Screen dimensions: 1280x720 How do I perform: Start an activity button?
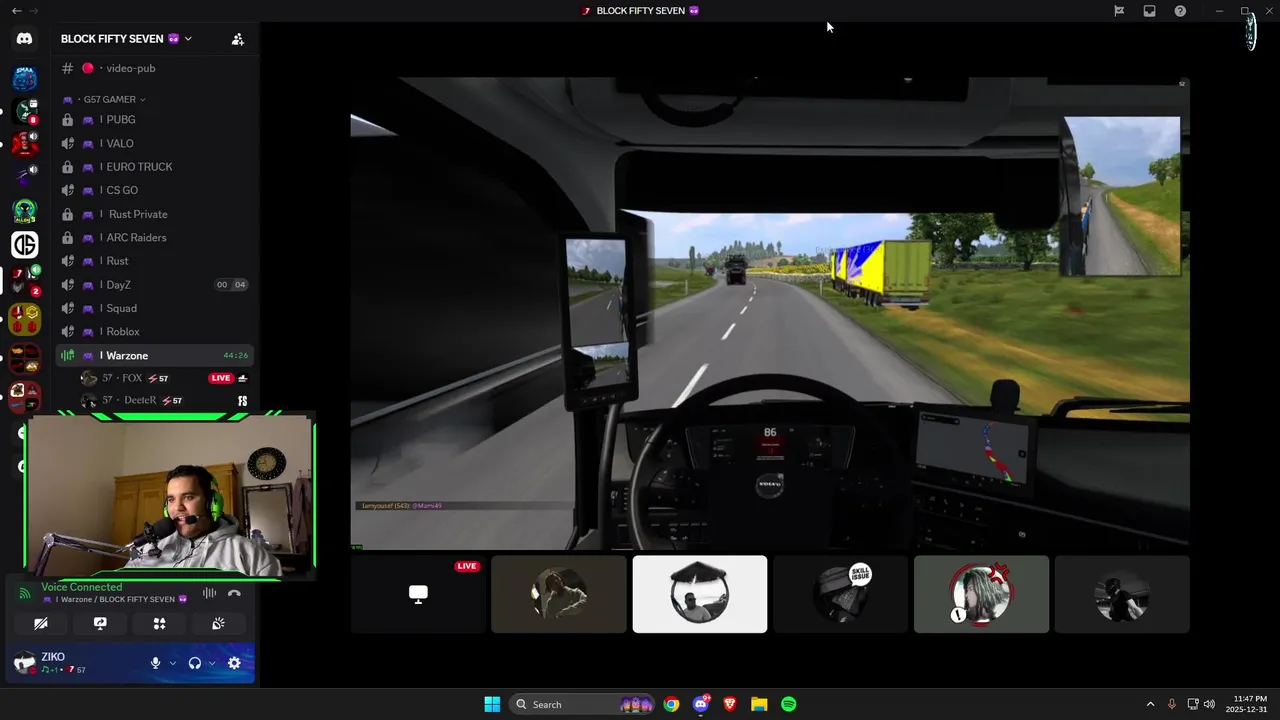click(159, 623)
